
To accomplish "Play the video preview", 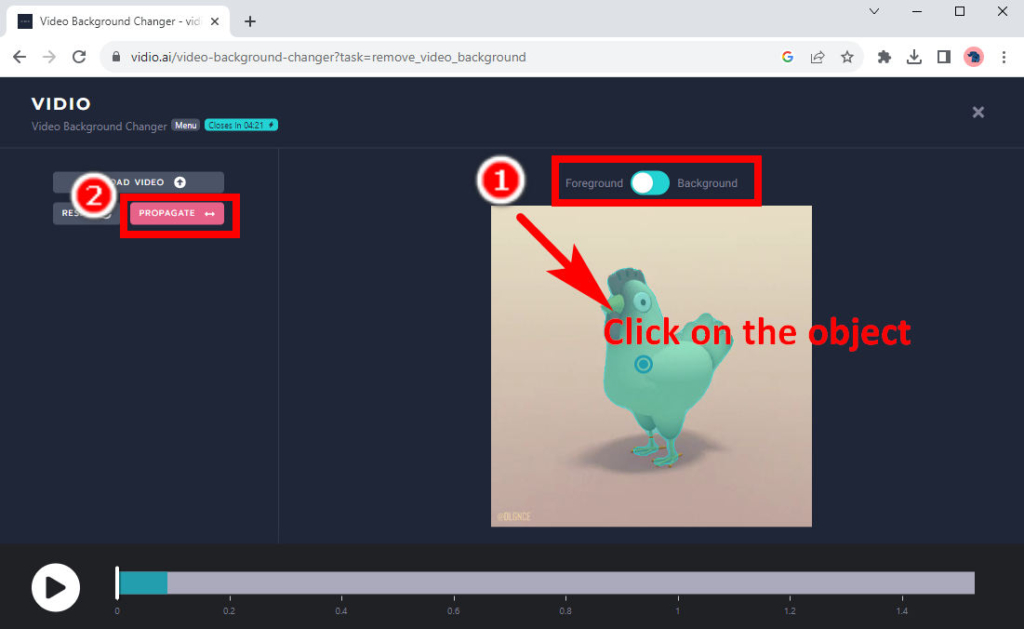I will click(55, 587).
